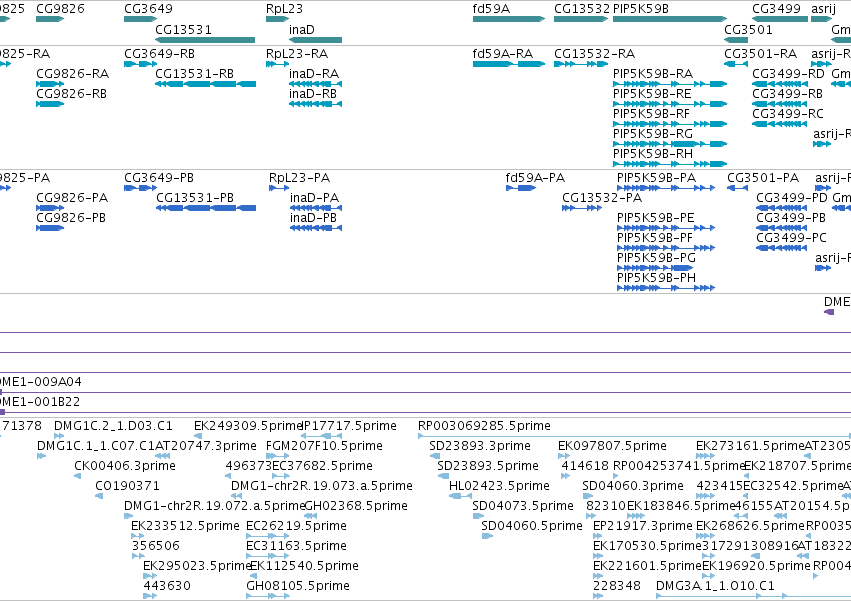Select the CG13532 gene feature
The width and height of the screenshot is (851, 601).
(581, 19)
